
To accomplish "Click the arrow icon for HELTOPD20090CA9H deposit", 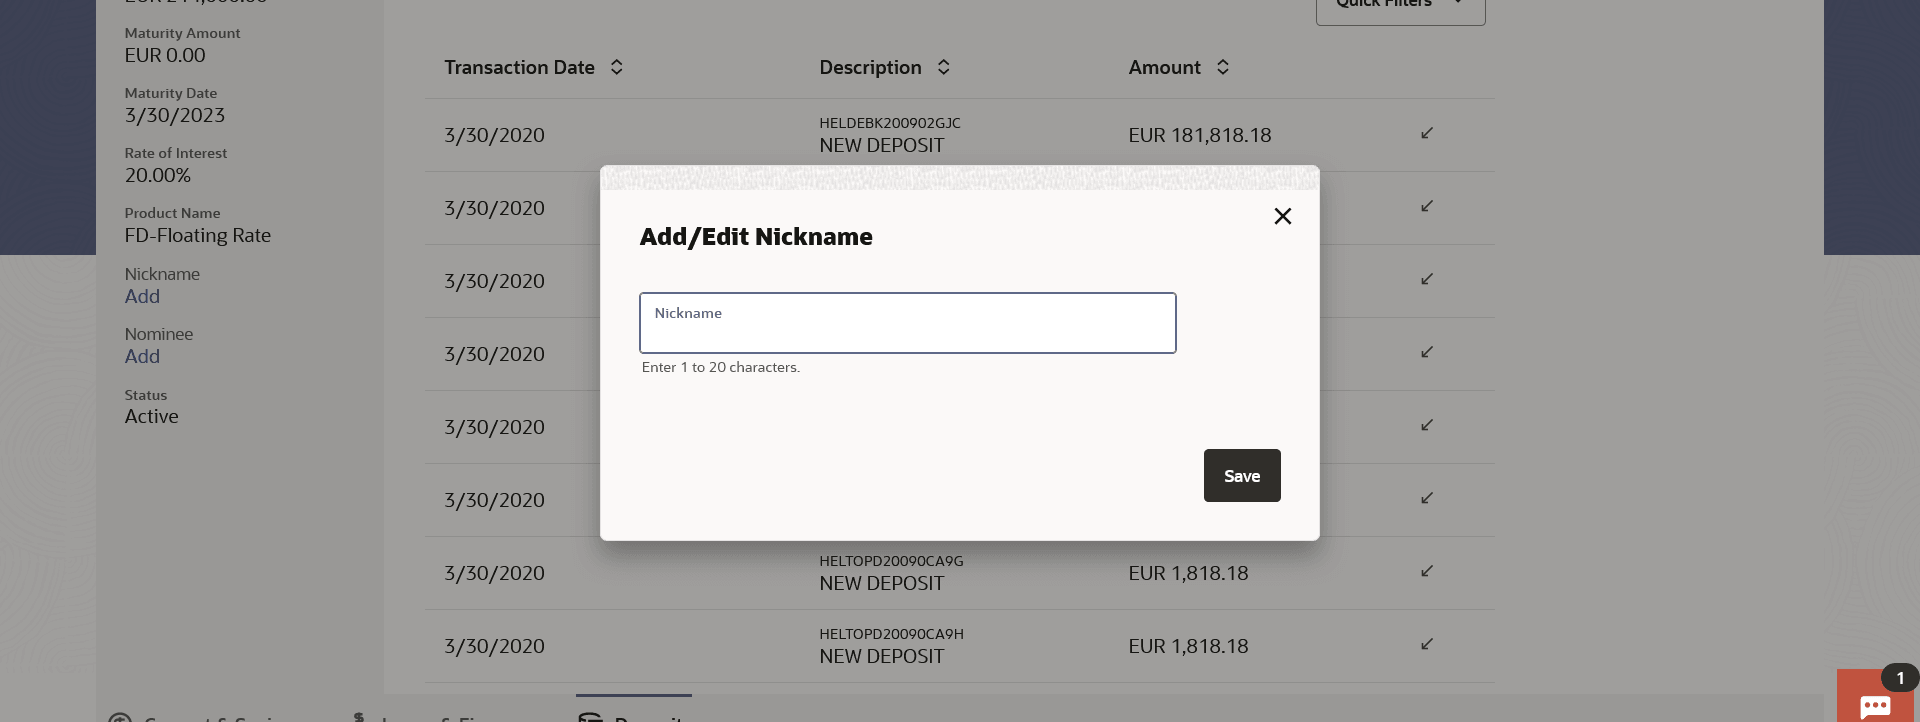I will point(1426,645).
